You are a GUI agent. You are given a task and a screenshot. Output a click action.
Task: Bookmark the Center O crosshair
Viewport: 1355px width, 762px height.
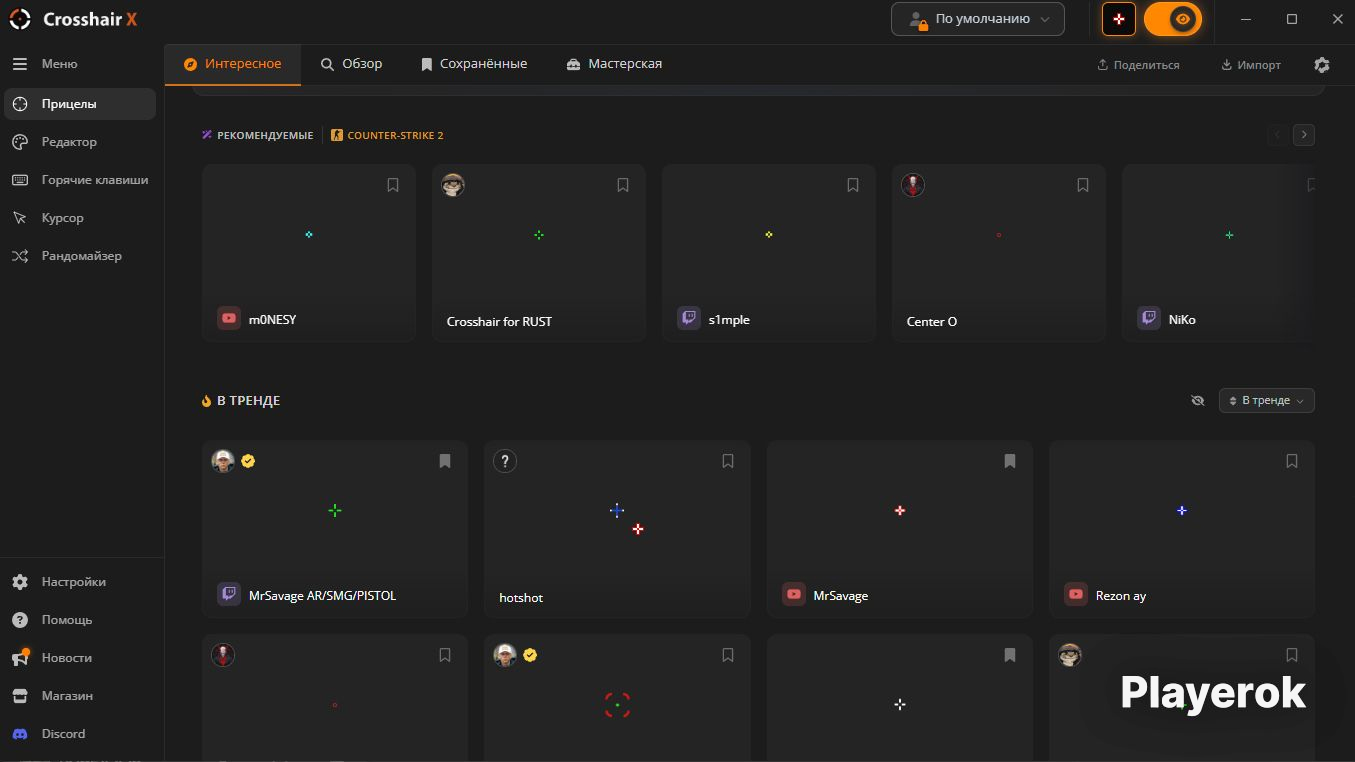point(1083,185)
